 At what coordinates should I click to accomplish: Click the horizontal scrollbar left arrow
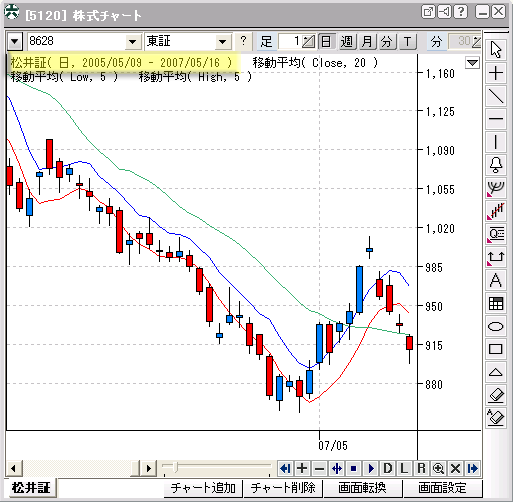point(14,469)
